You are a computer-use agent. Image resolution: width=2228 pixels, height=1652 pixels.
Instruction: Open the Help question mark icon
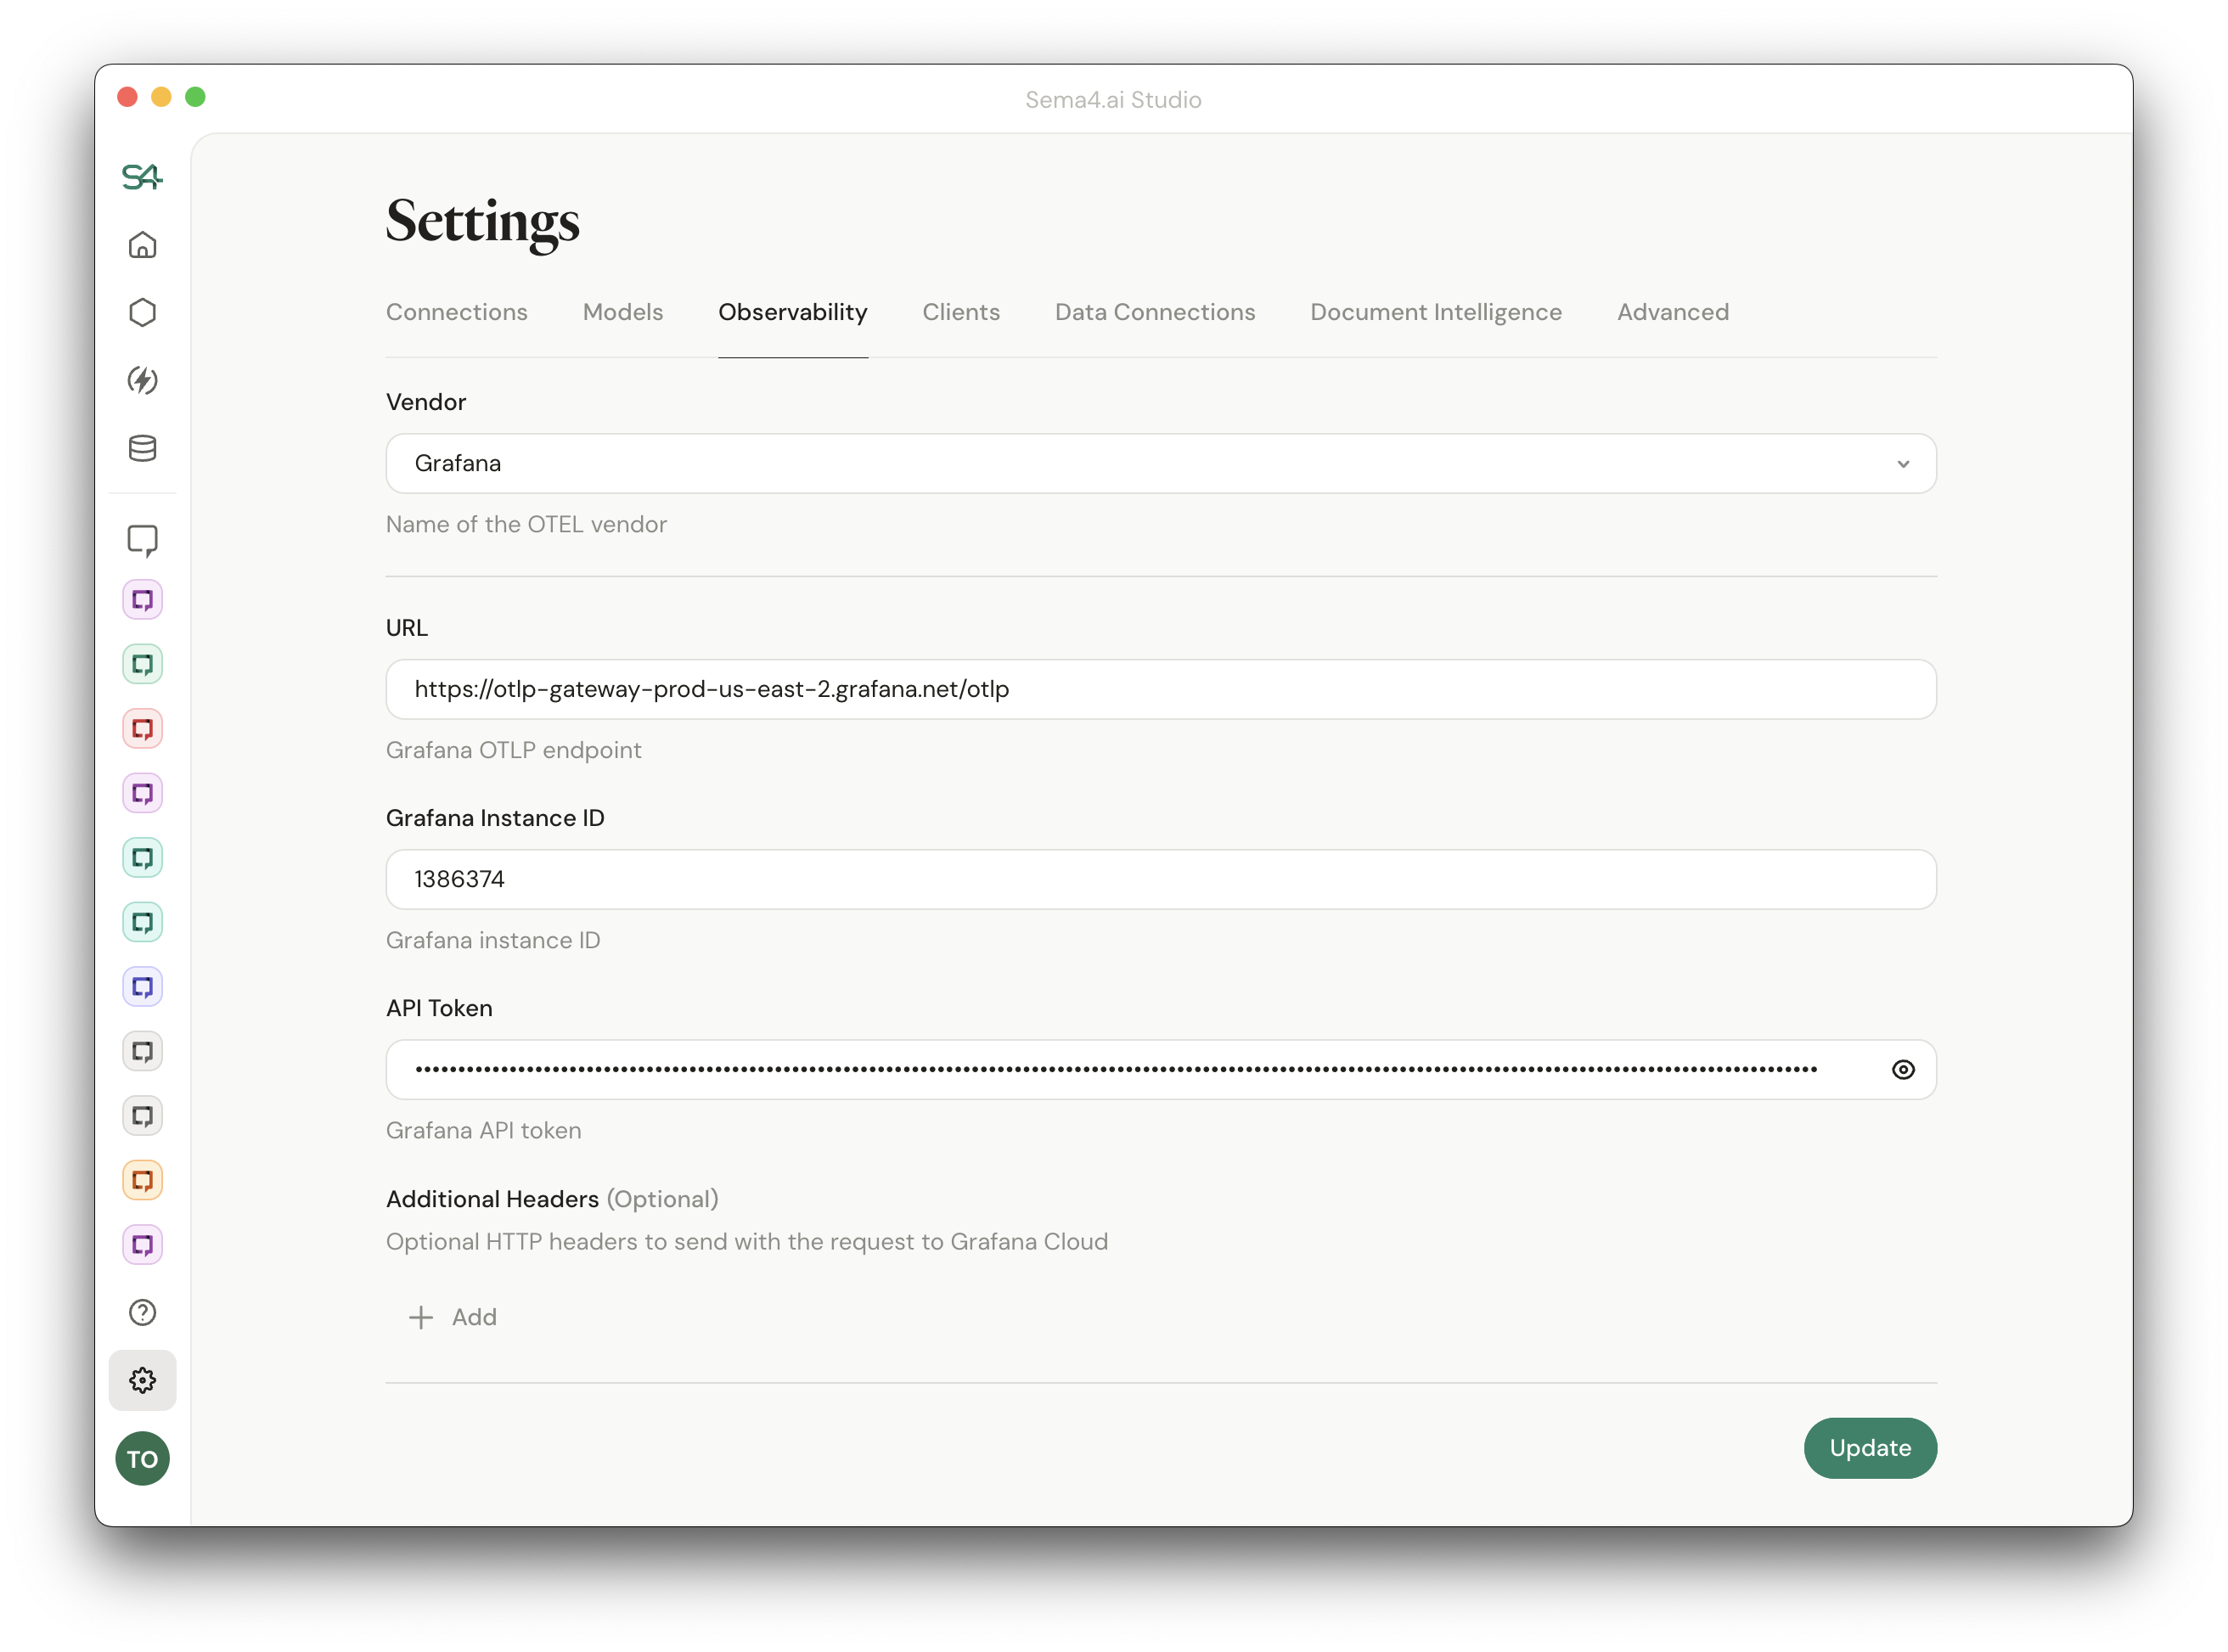click(143, 1313)
